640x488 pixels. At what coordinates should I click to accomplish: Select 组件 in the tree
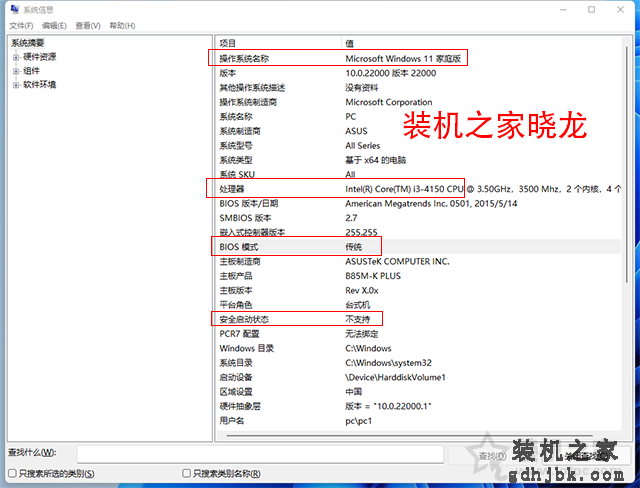click(31, 71)
